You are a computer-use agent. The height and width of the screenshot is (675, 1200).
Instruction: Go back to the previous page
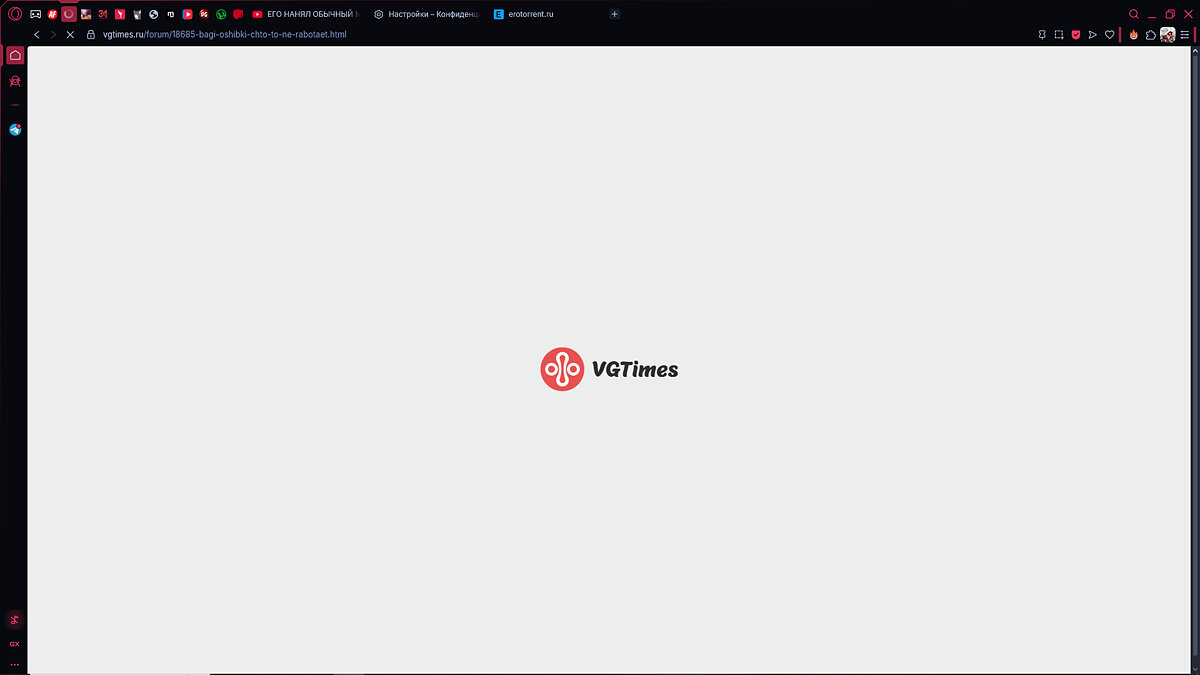(37, 35)
